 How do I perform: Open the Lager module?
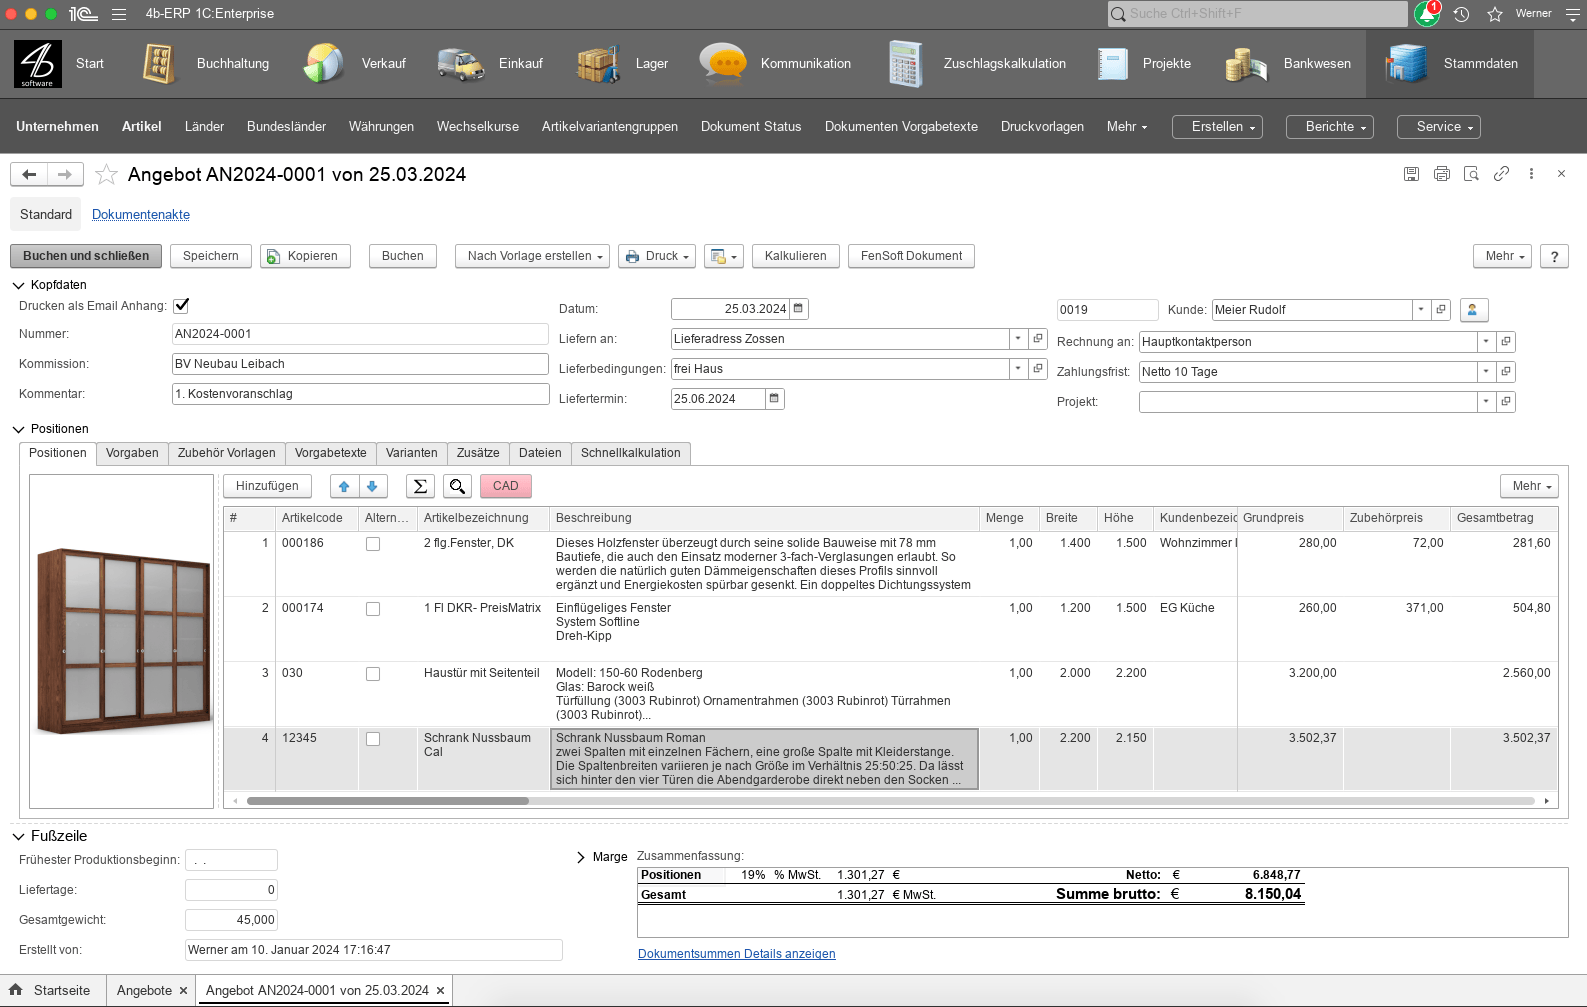623,63
